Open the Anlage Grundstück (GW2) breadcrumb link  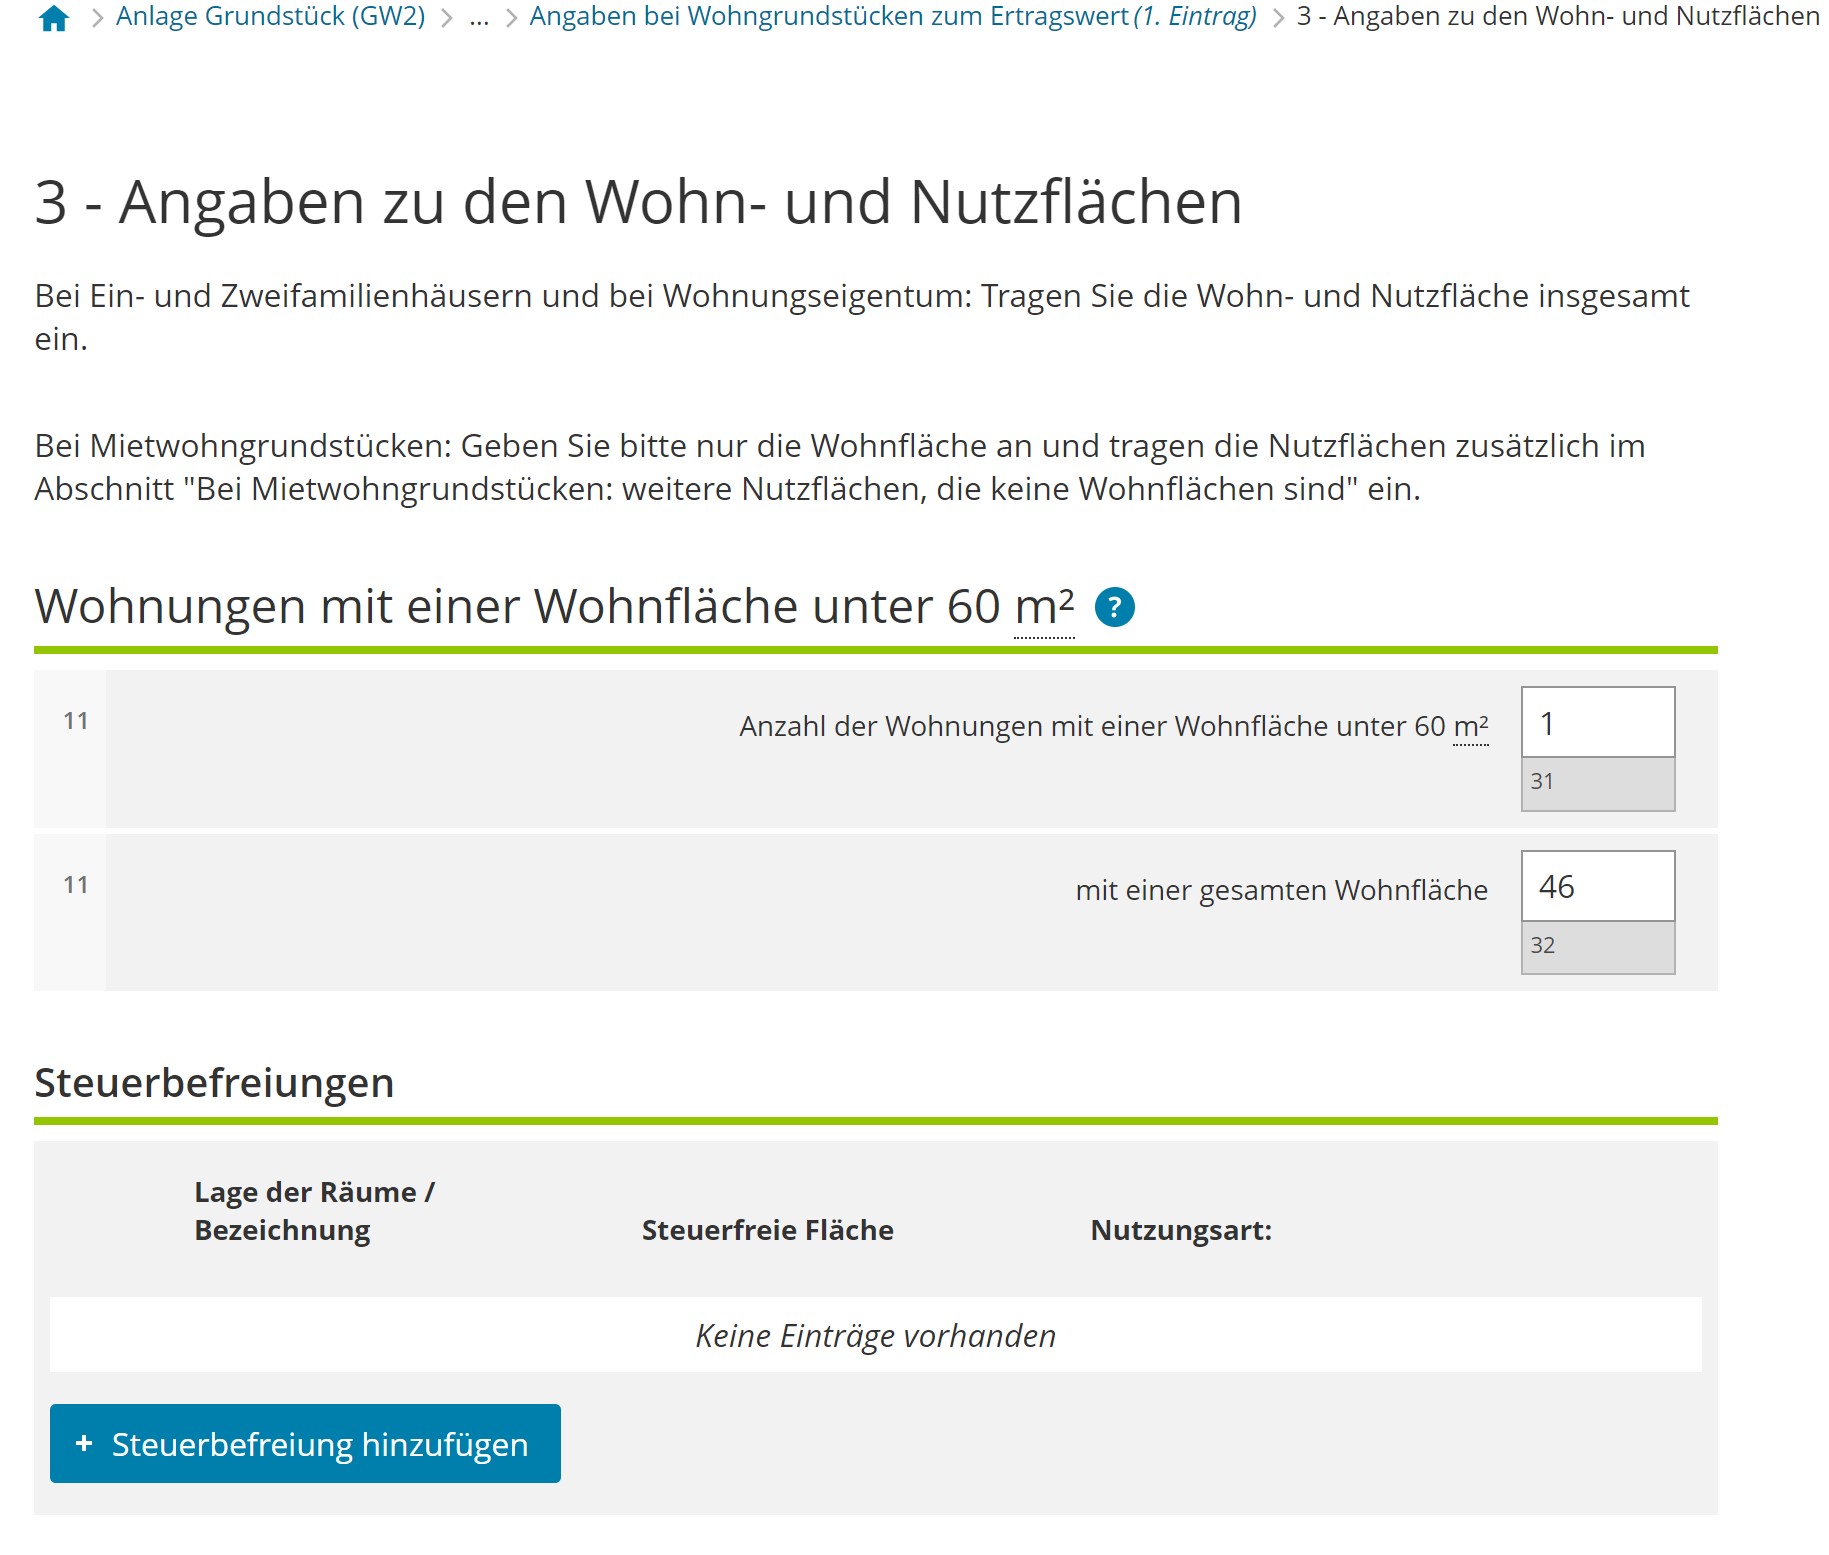coord(270,16)
